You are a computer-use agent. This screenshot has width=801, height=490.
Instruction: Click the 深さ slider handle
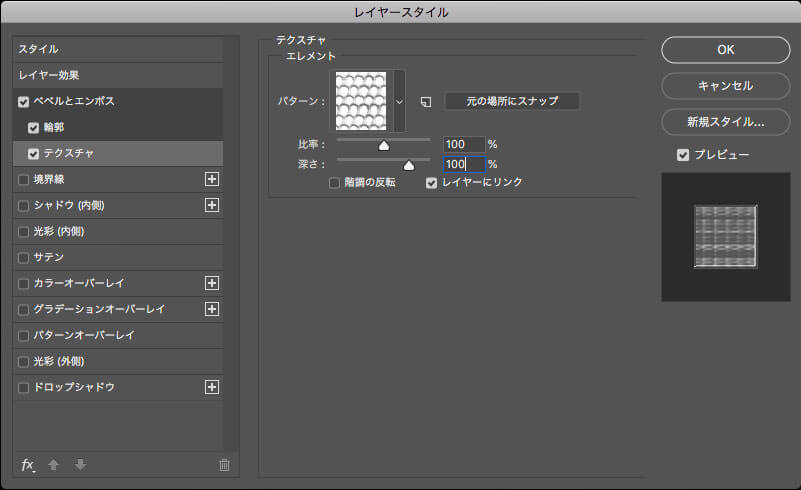[x=409, y=166]
